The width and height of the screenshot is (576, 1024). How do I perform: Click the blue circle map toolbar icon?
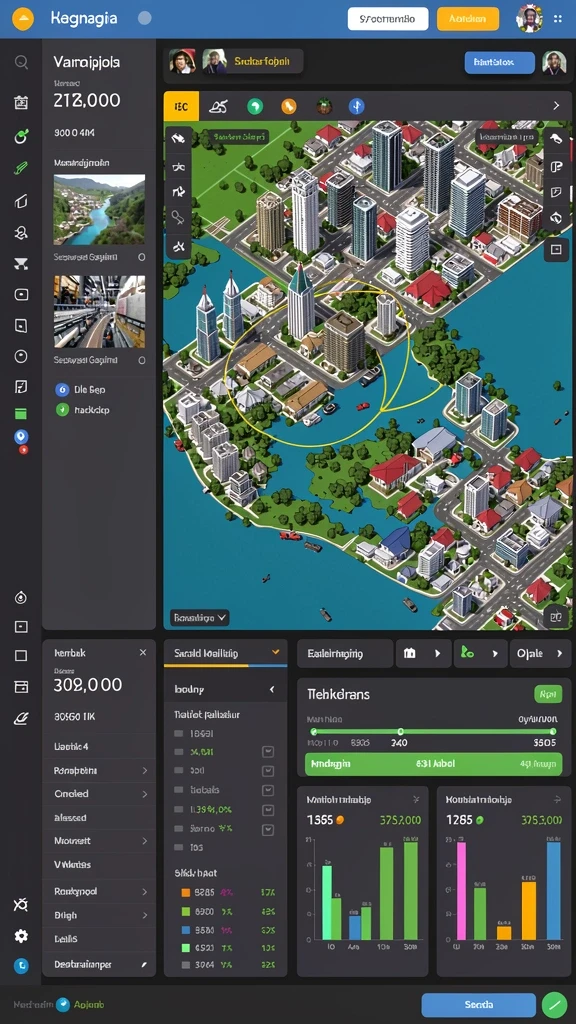tap(357, 106)
